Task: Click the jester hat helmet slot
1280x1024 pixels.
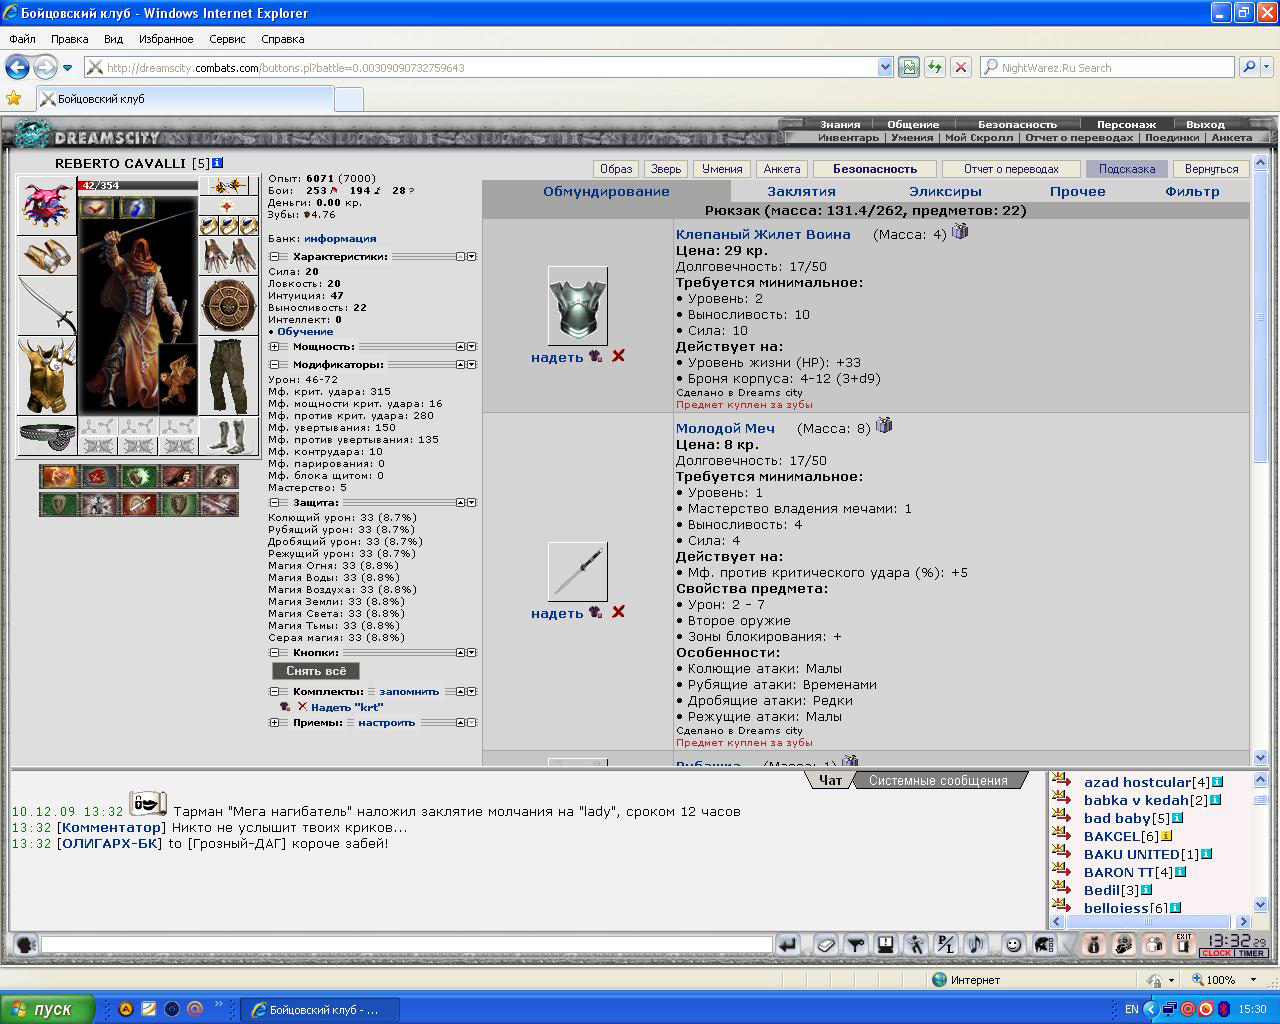Action: (47, 207)
